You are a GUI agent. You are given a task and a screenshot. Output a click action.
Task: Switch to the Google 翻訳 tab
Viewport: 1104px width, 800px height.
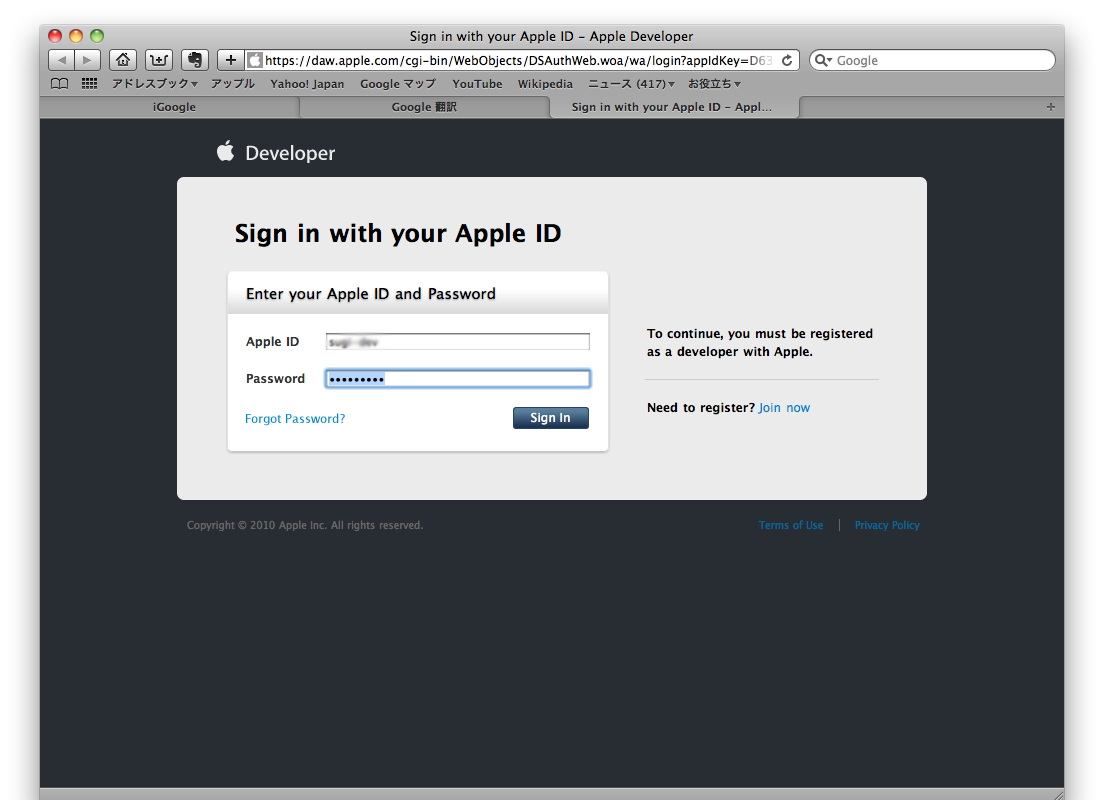pos(424,107)
